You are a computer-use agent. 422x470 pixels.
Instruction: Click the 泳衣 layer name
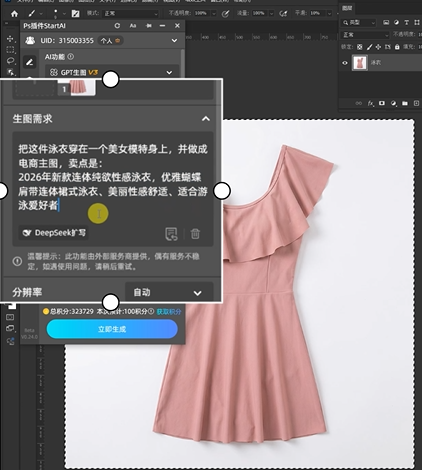tap(376, 63)
